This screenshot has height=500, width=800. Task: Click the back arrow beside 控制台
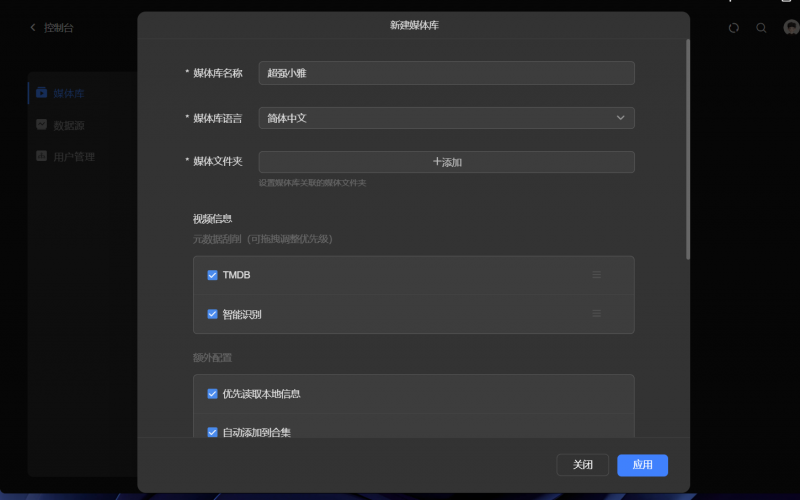pos(33,28)
